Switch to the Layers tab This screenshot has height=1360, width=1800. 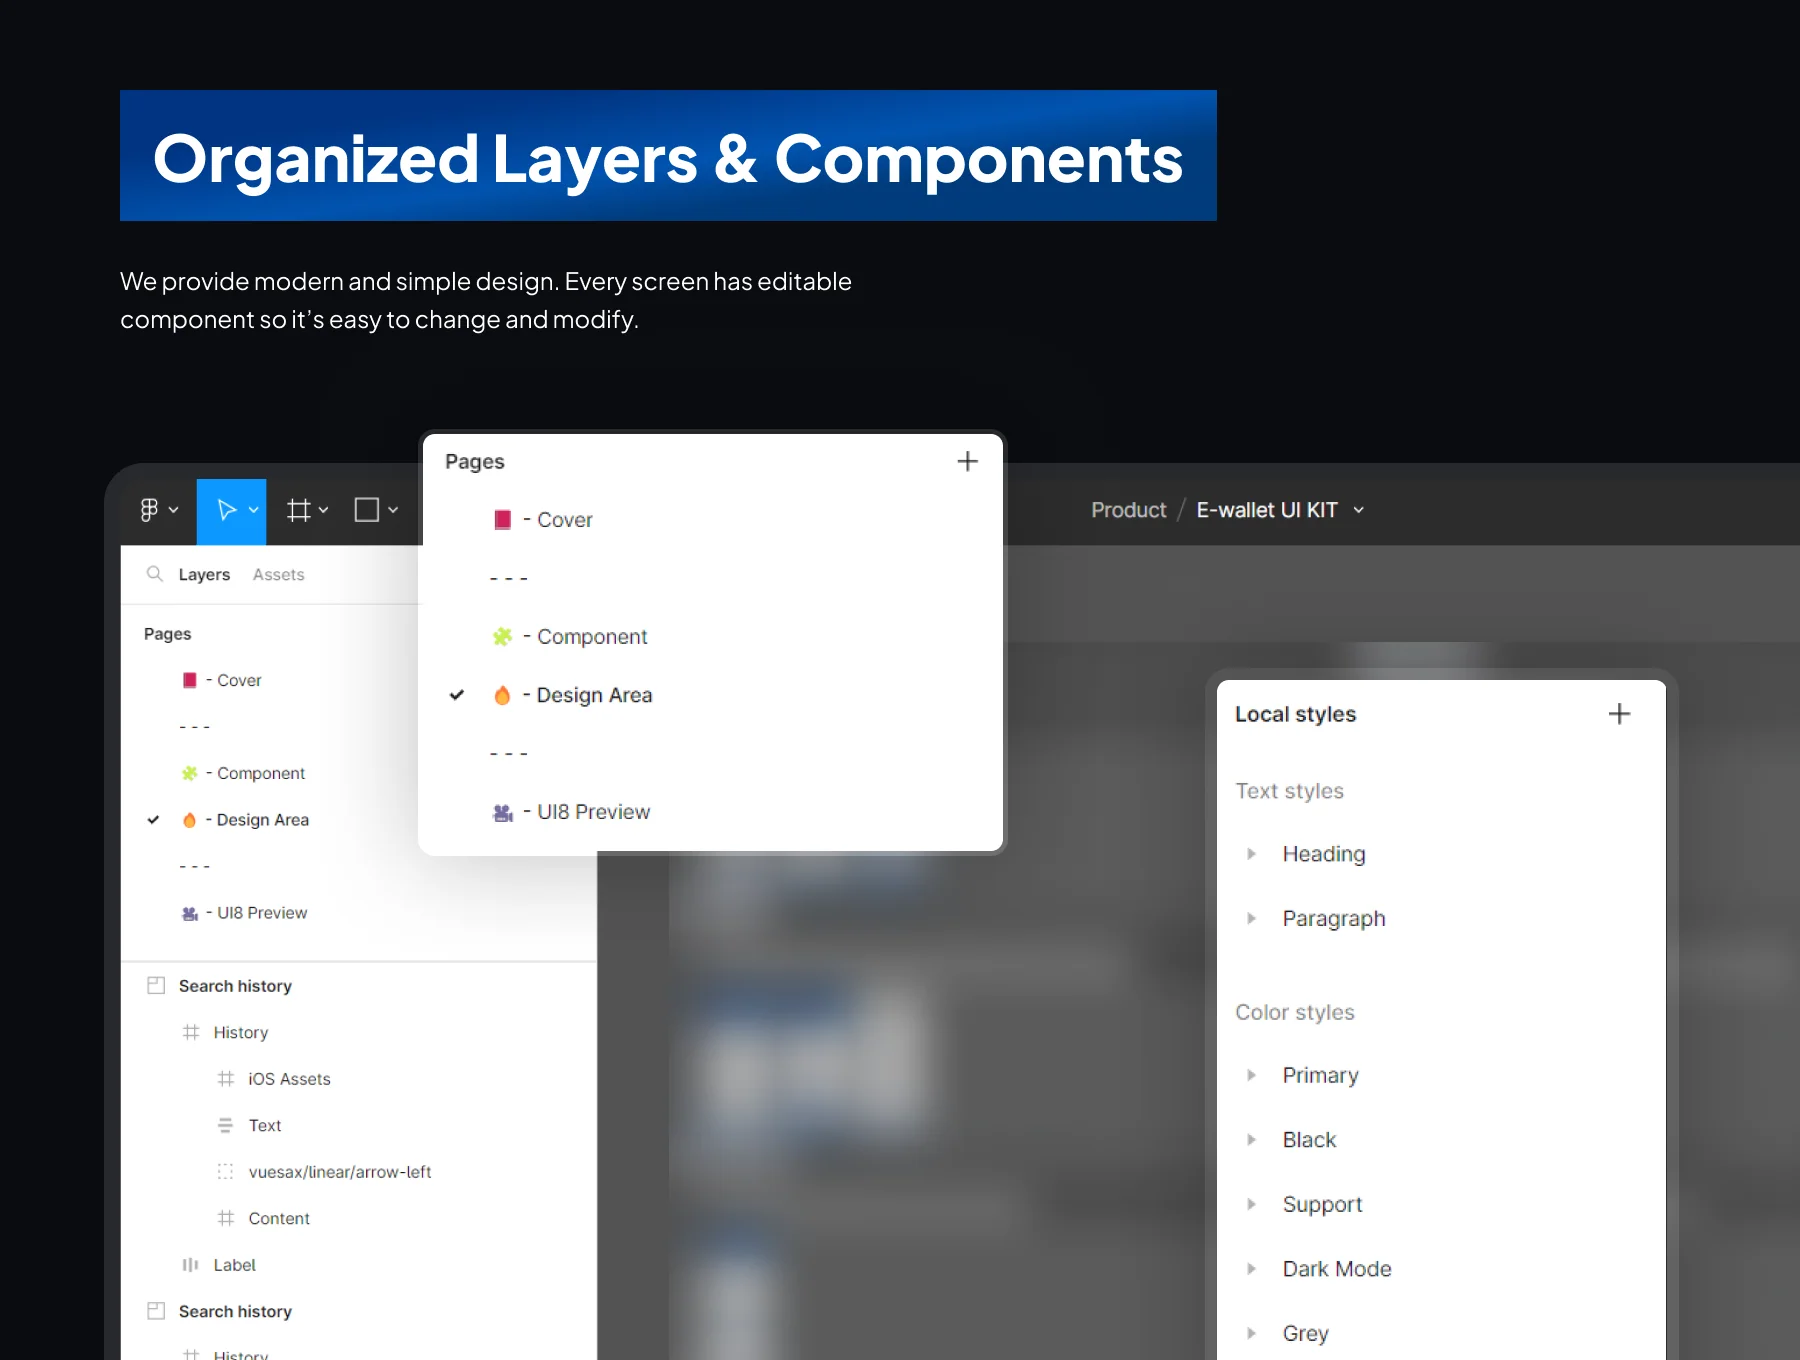204,574
